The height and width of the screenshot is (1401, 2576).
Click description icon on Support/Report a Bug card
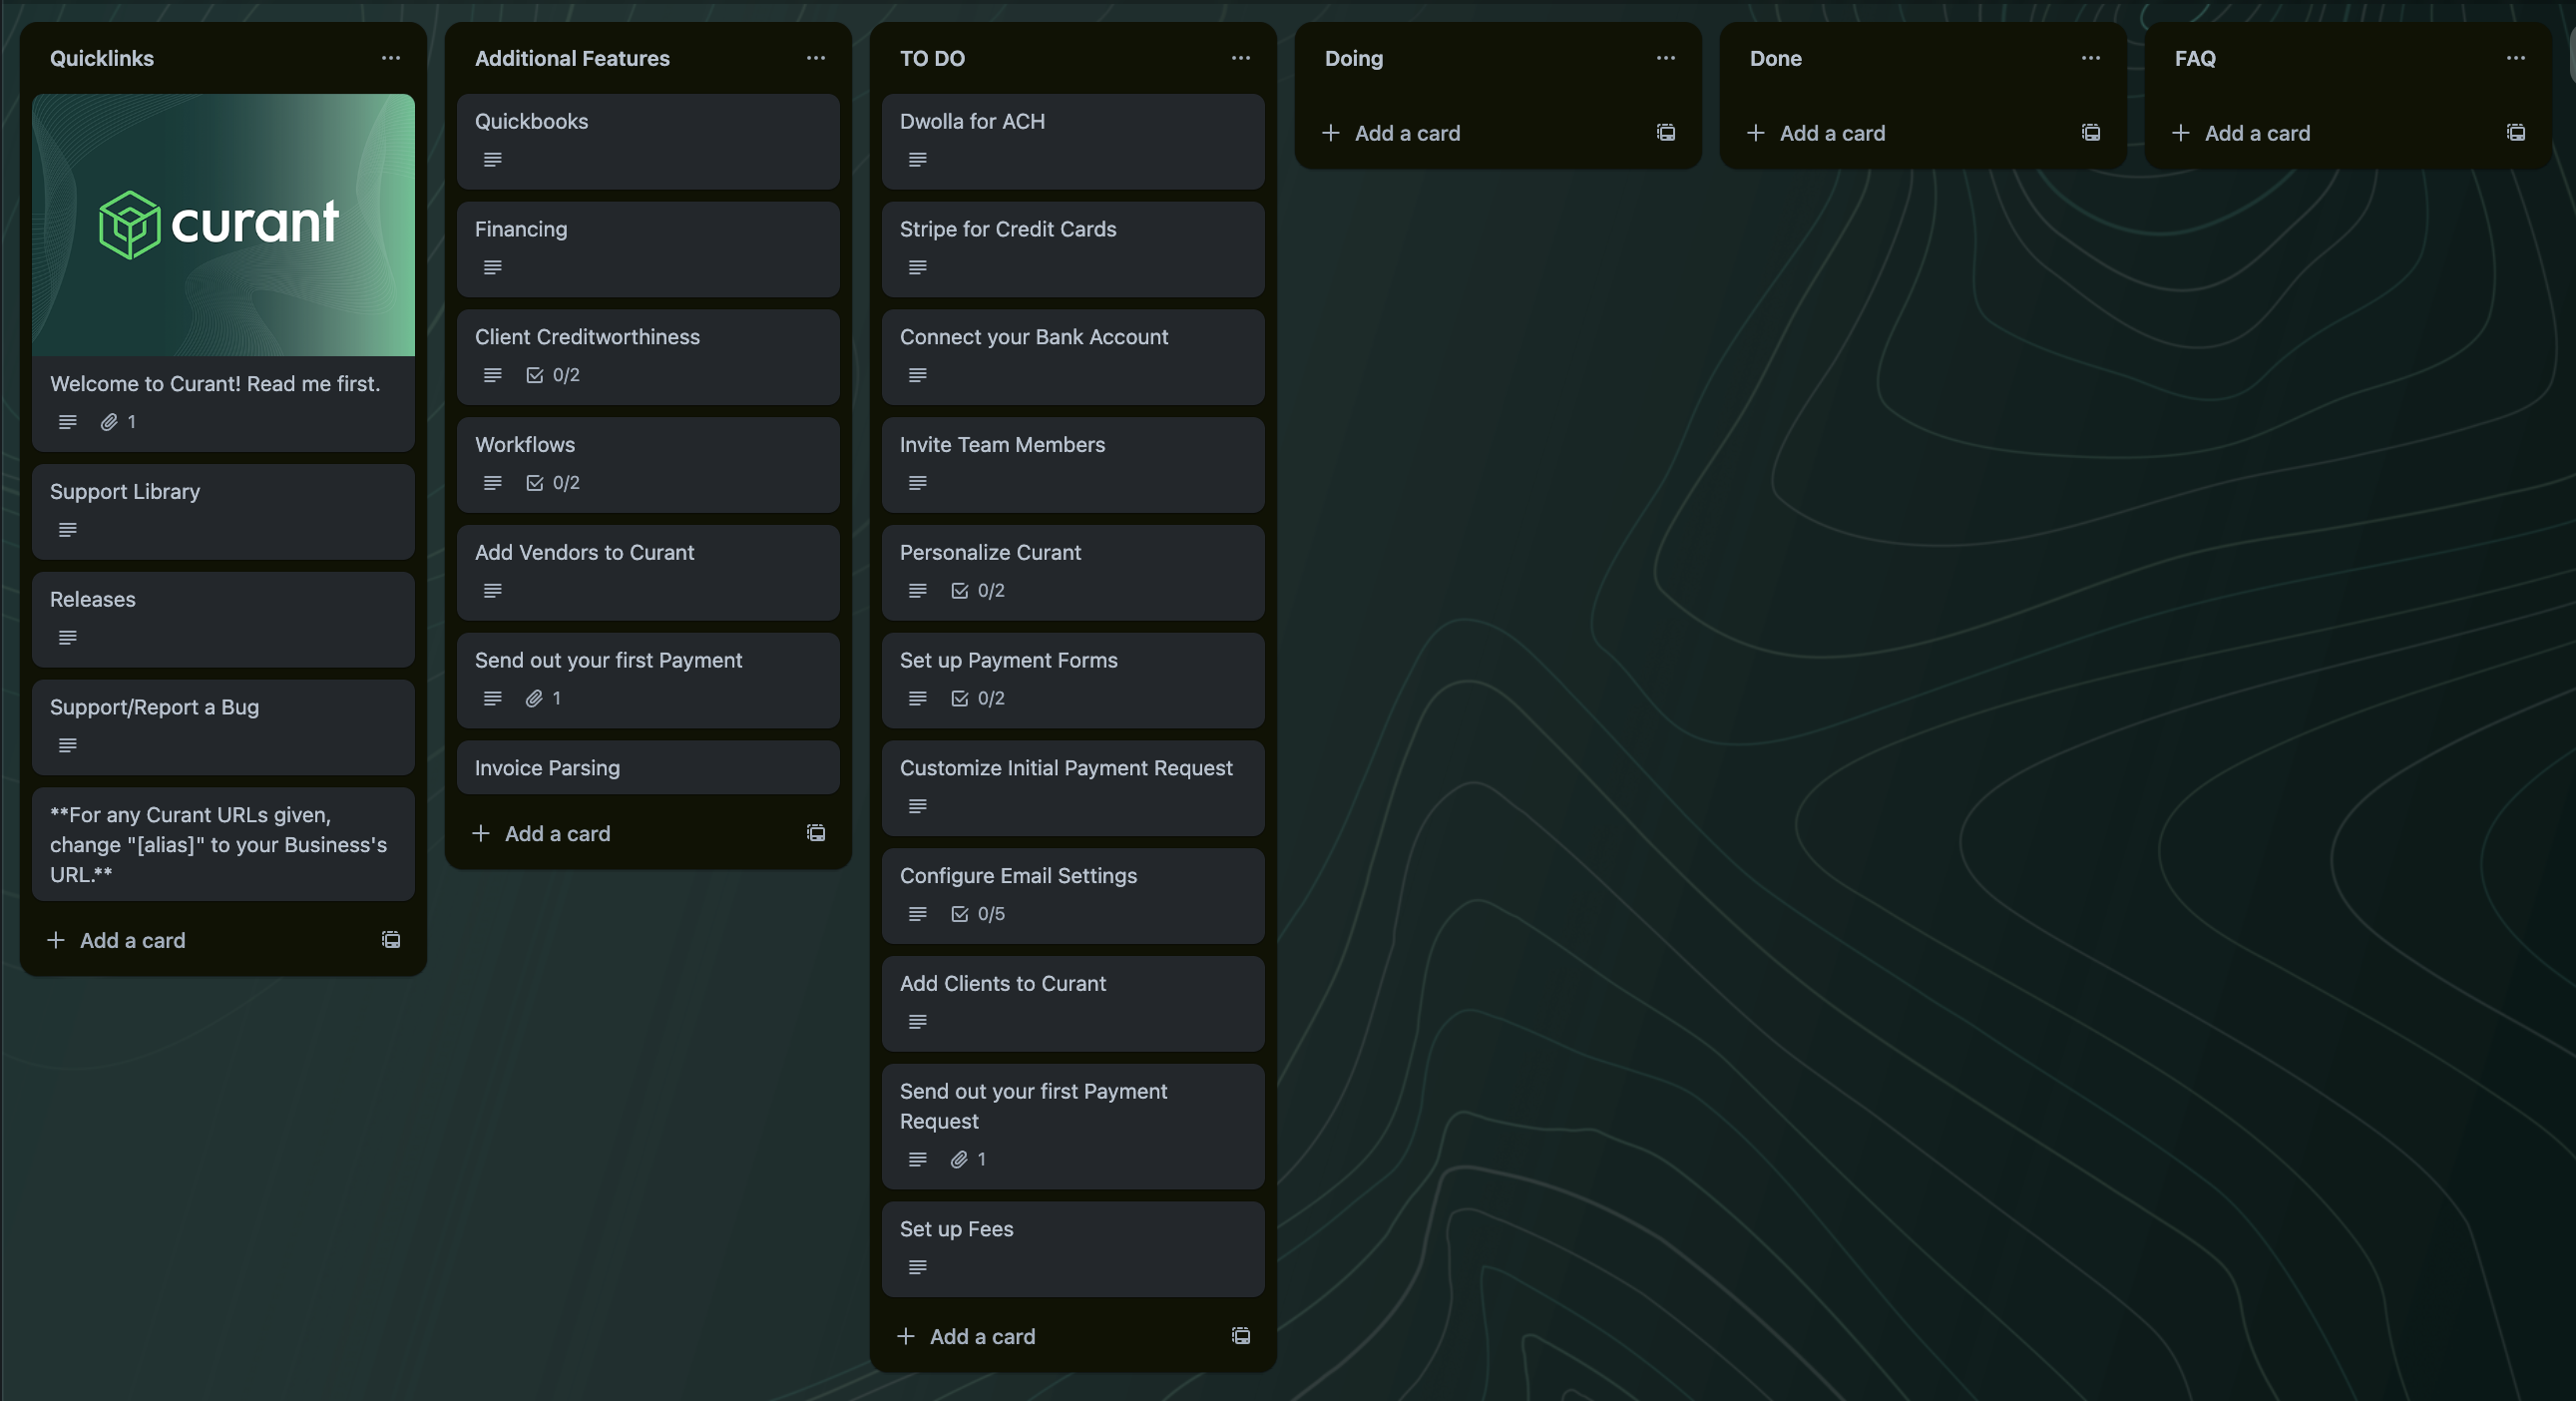click(x=67, y=746)
